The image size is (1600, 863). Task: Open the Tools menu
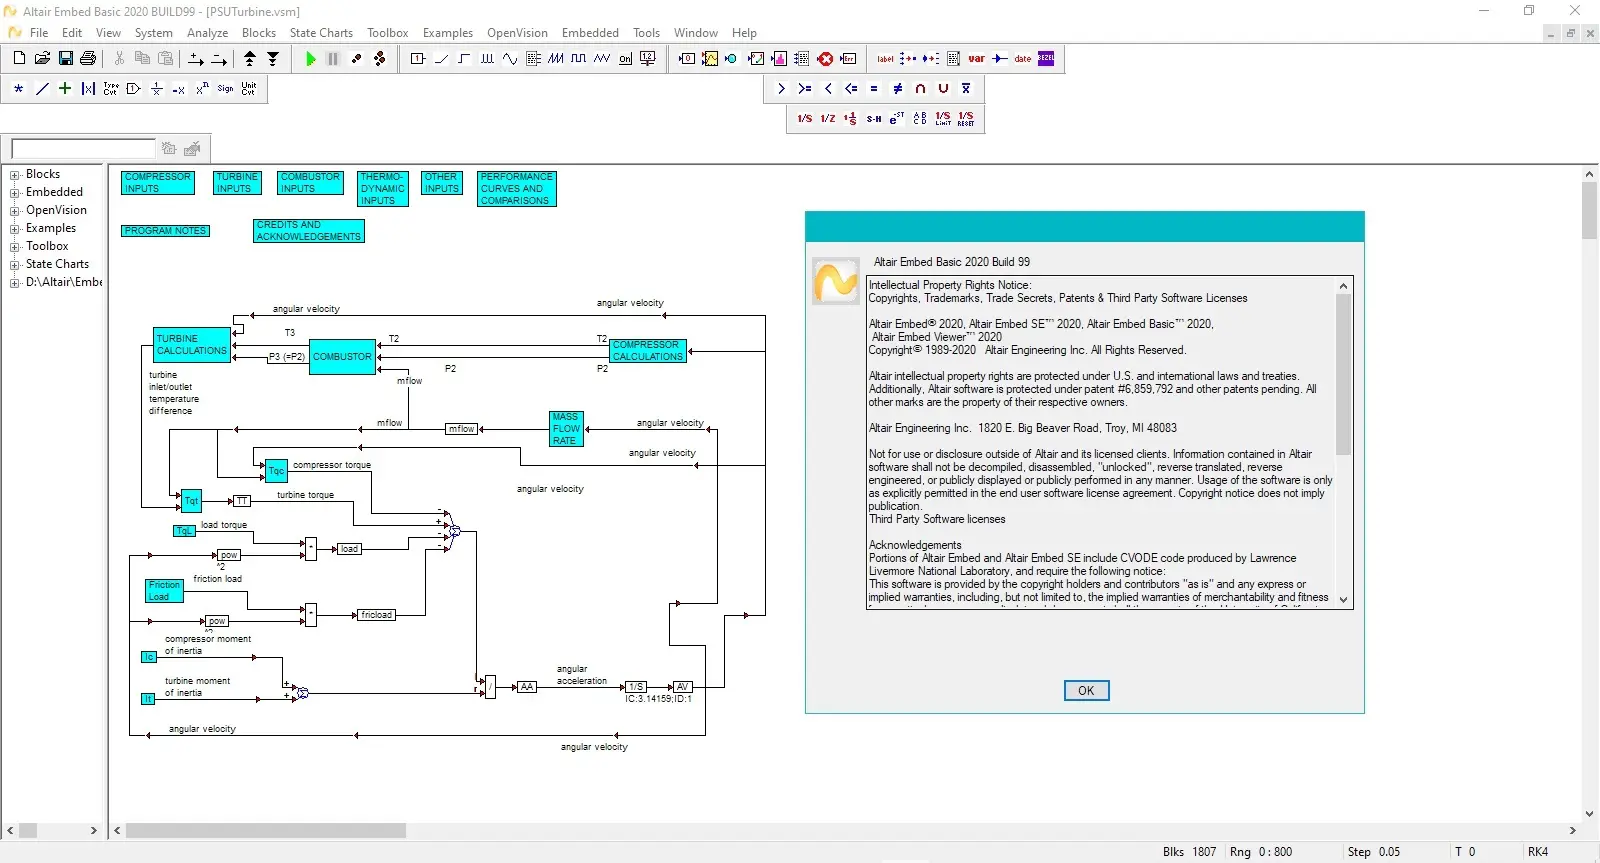pyautogui.click(x=646, y=33)
